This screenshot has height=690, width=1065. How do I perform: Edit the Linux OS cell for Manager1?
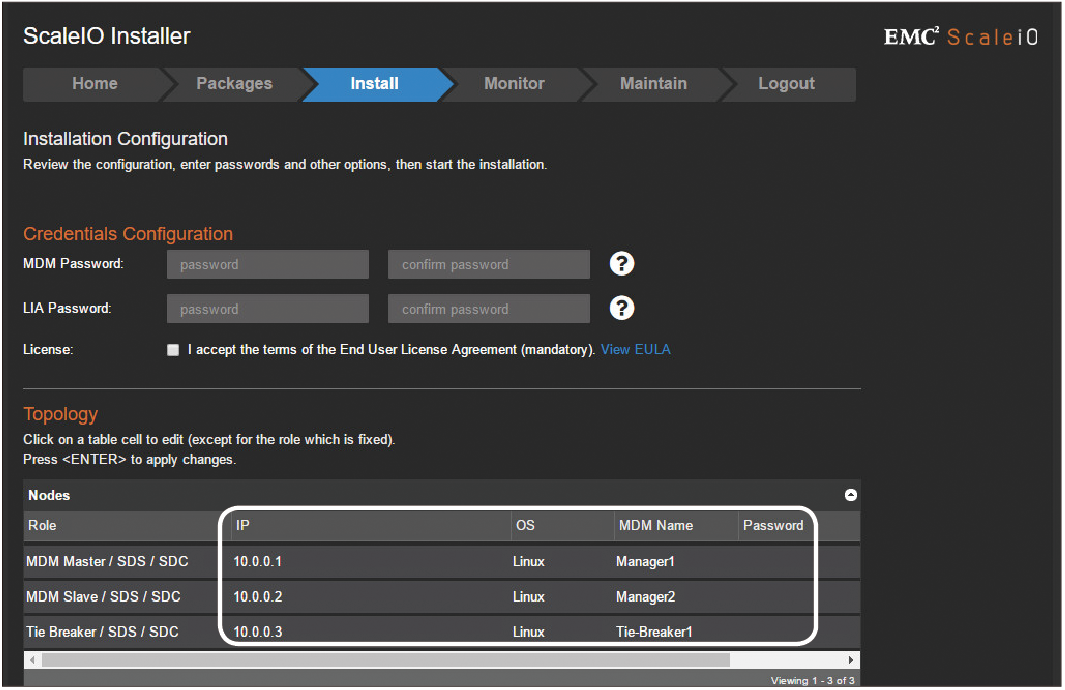(562, 562)
